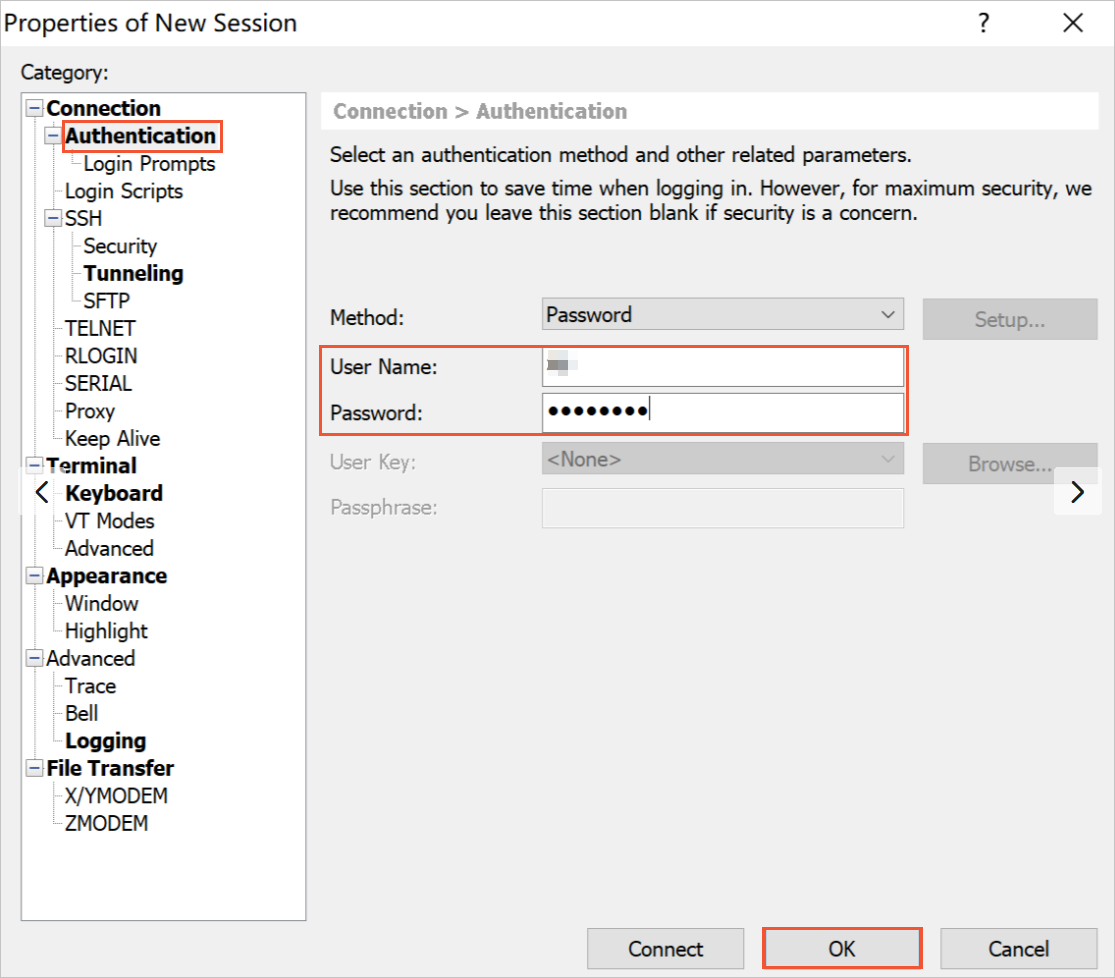Open the Login Prompts settings
1115x978 pixels.
pyautogui.click(x=149, y=164)
